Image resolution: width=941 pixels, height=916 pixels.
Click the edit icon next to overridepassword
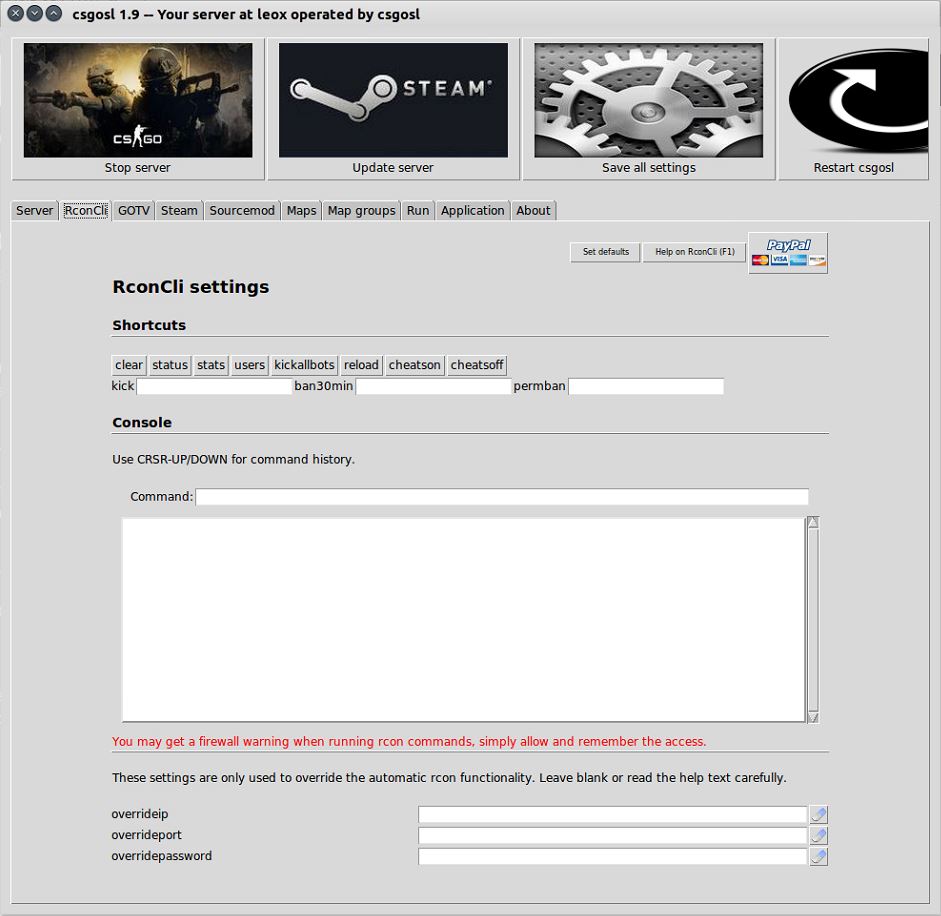pyautogui.click(x=819, y=857)
